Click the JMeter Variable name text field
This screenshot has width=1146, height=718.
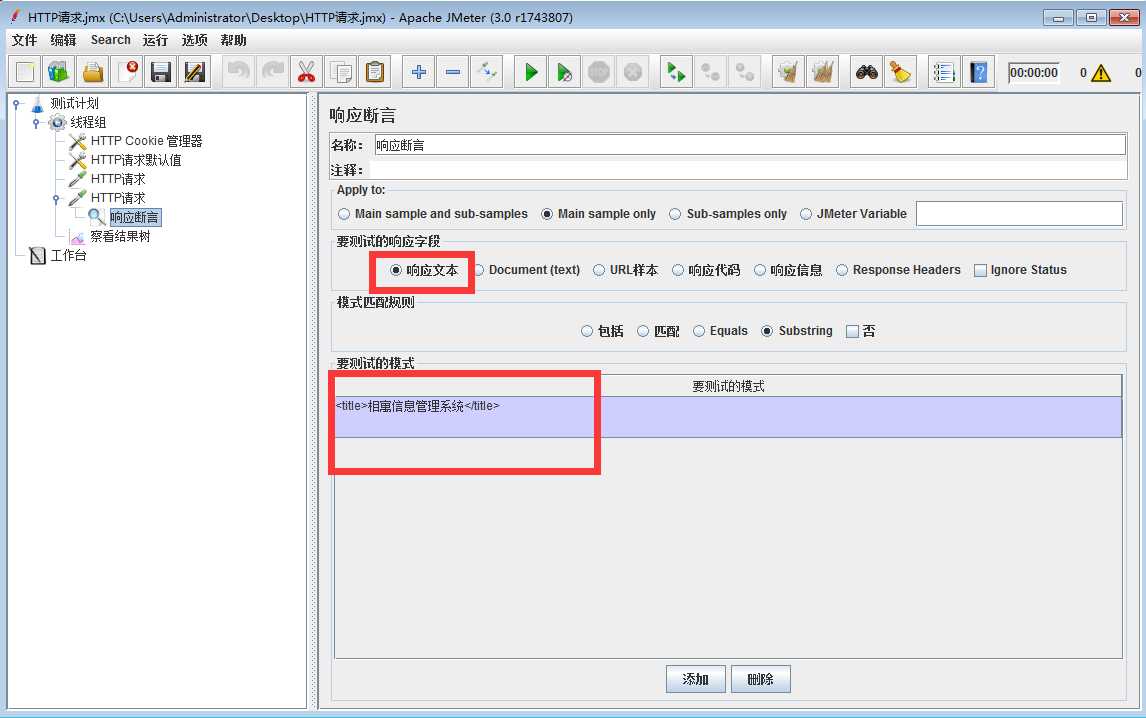tap(1019, 213)
